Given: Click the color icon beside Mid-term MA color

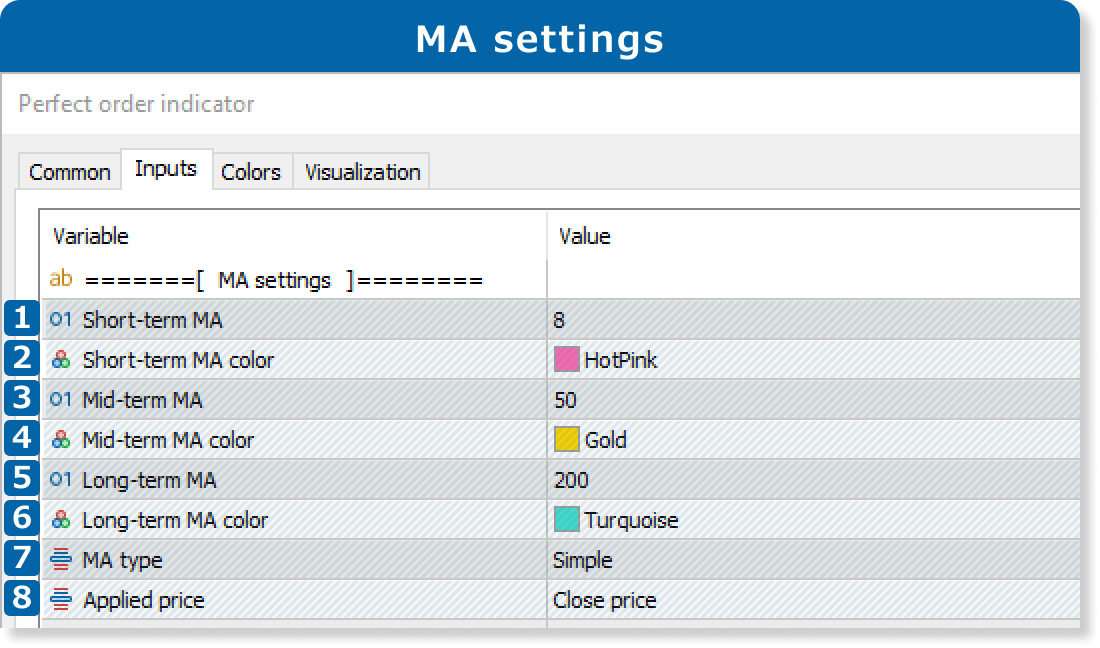Looking at the screenshot, I should coord(61,440).
